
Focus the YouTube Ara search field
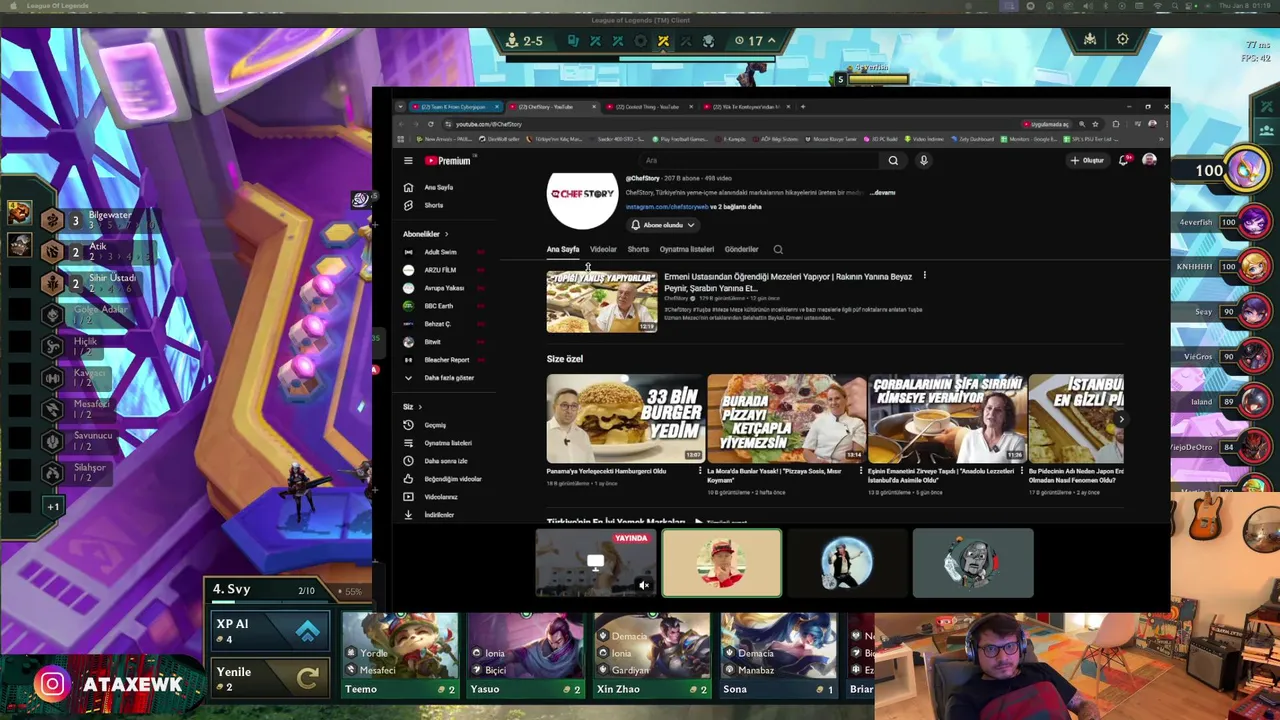760,160
